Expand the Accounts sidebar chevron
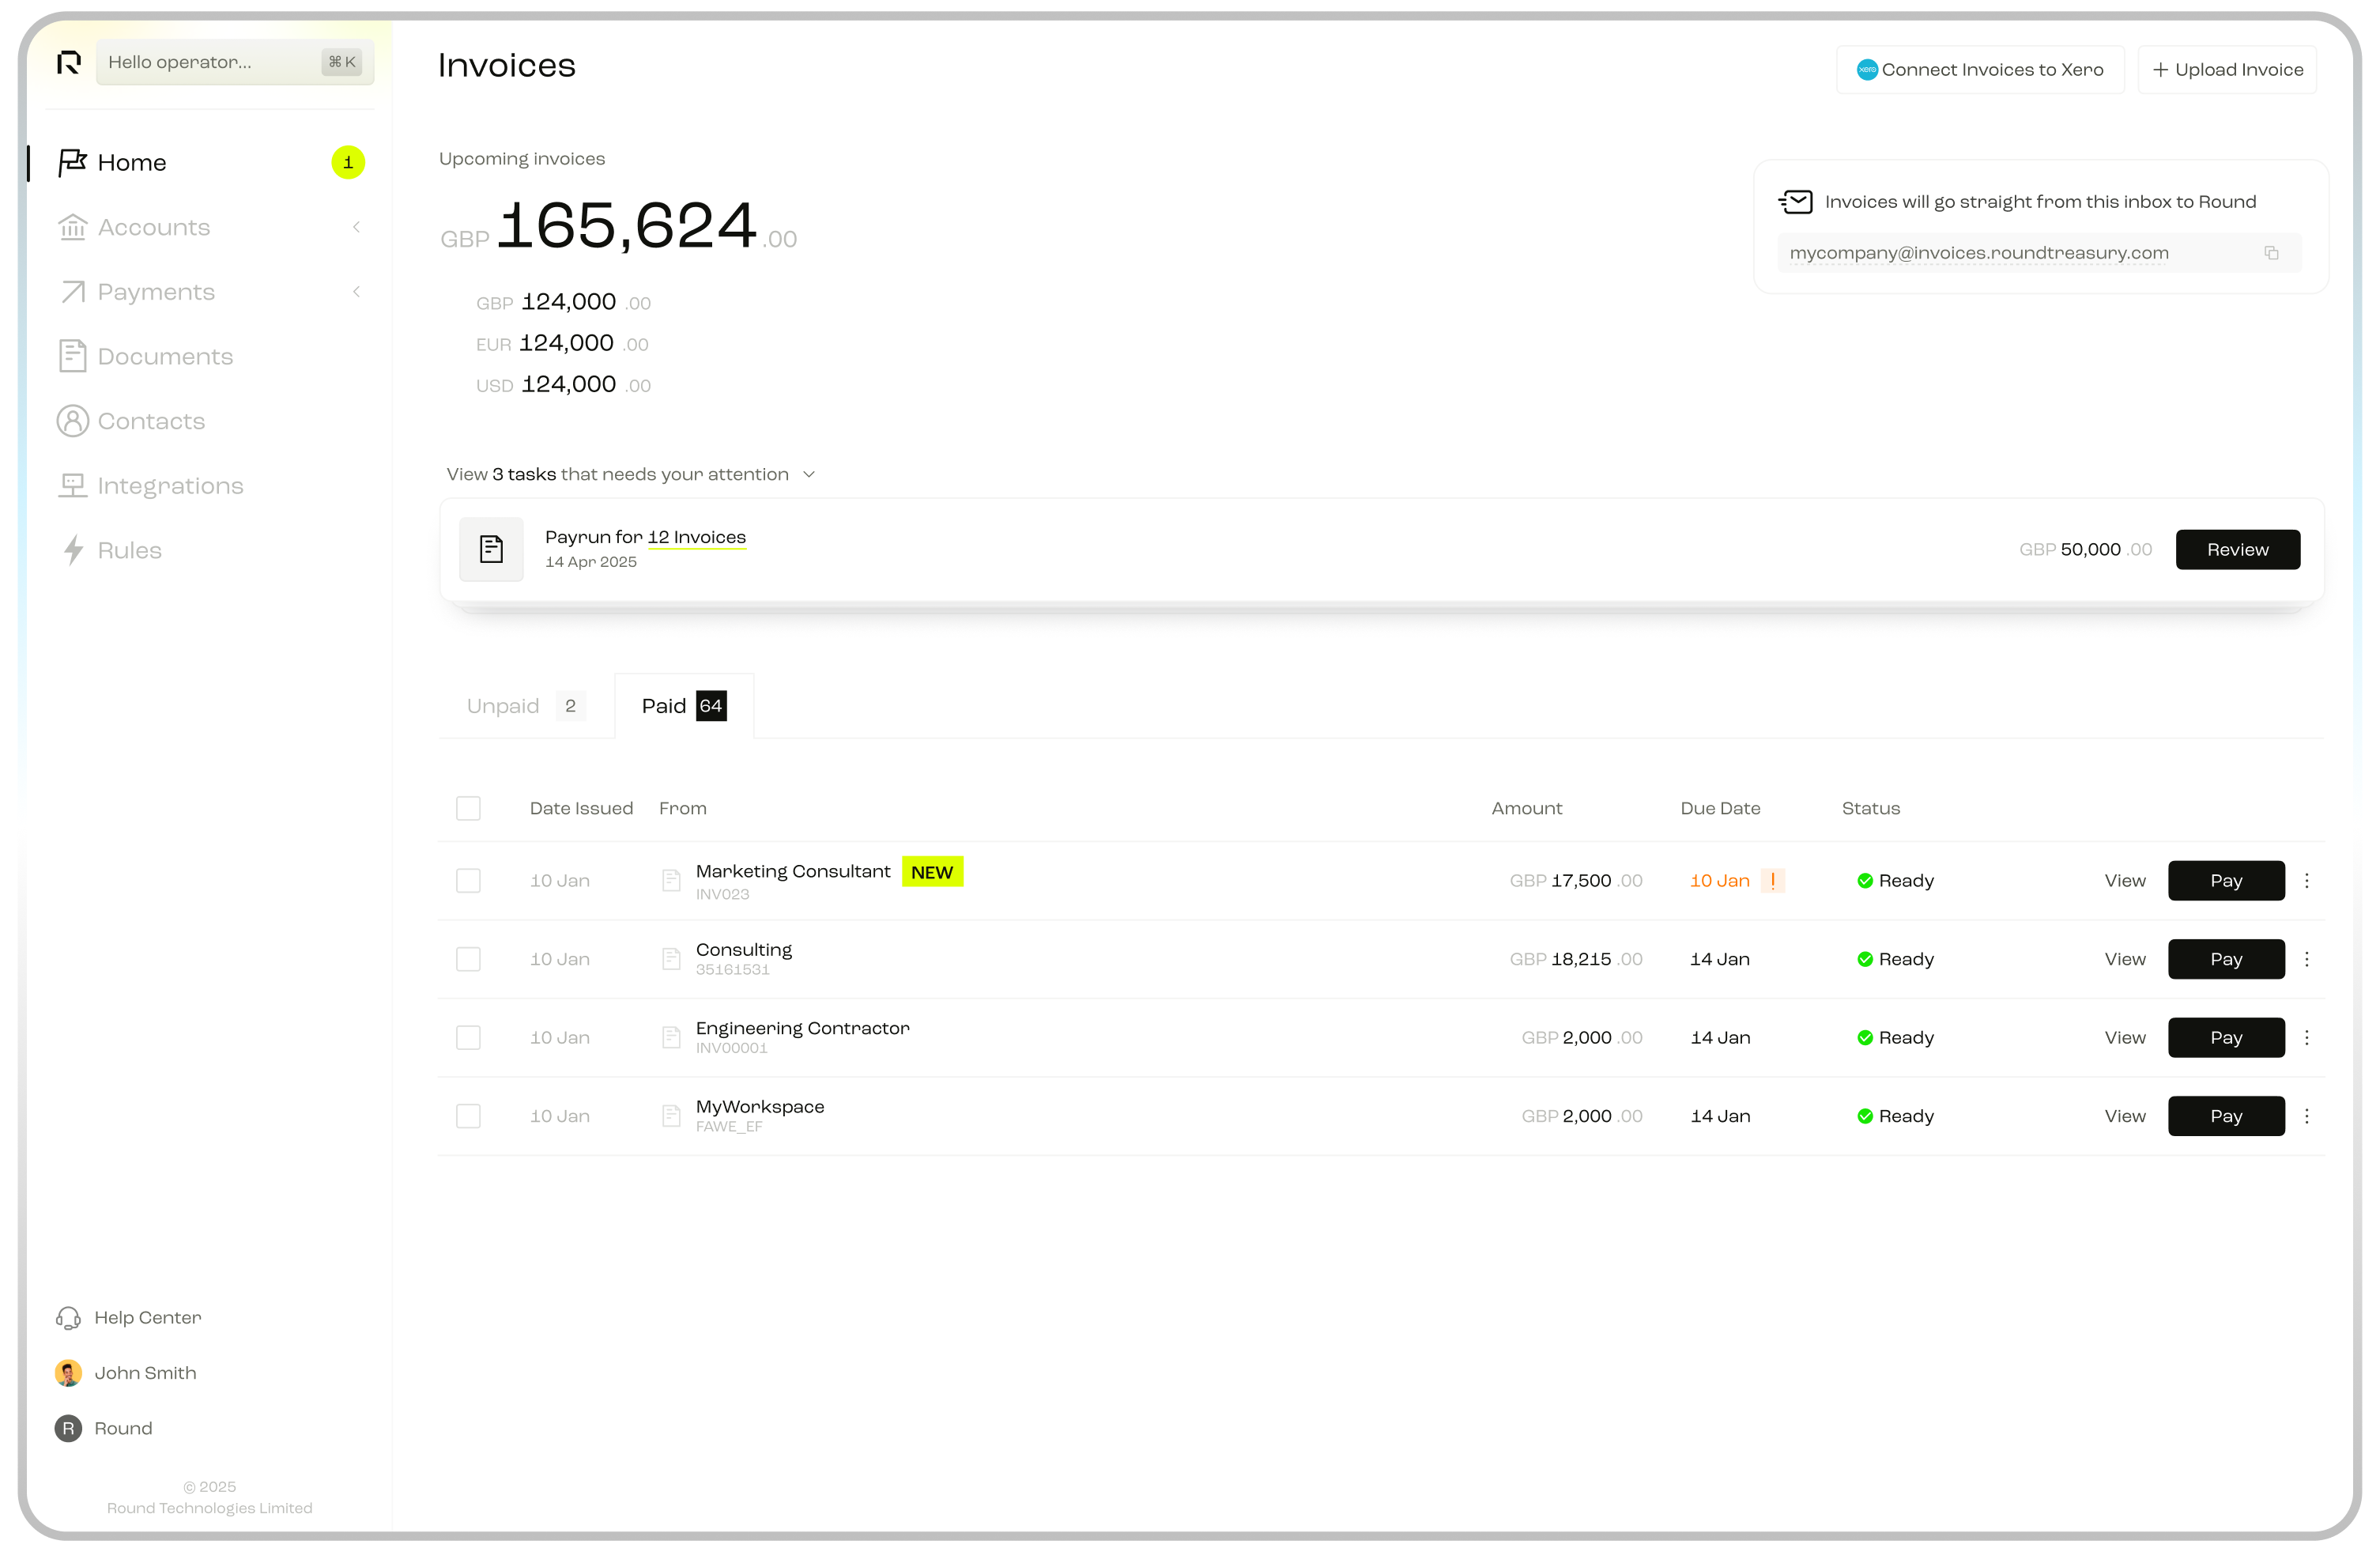Screen dimensions: 2380x1567 click(356, 228)
